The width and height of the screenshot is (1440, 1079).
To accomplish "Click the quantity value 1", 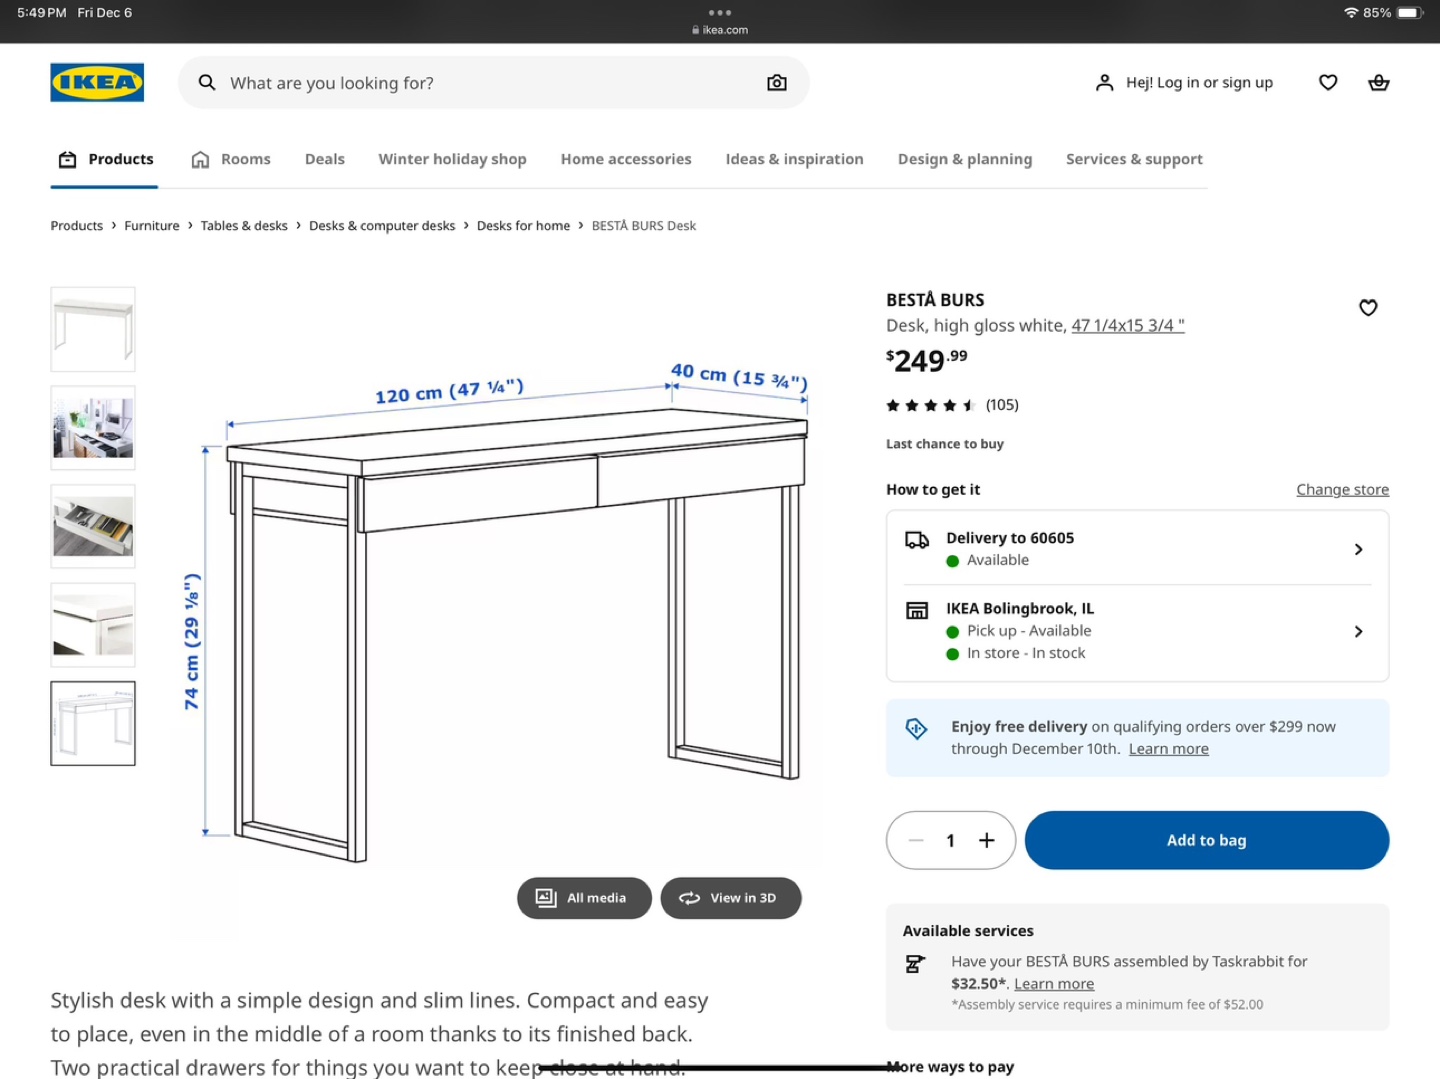I will [x=951, y=840].
